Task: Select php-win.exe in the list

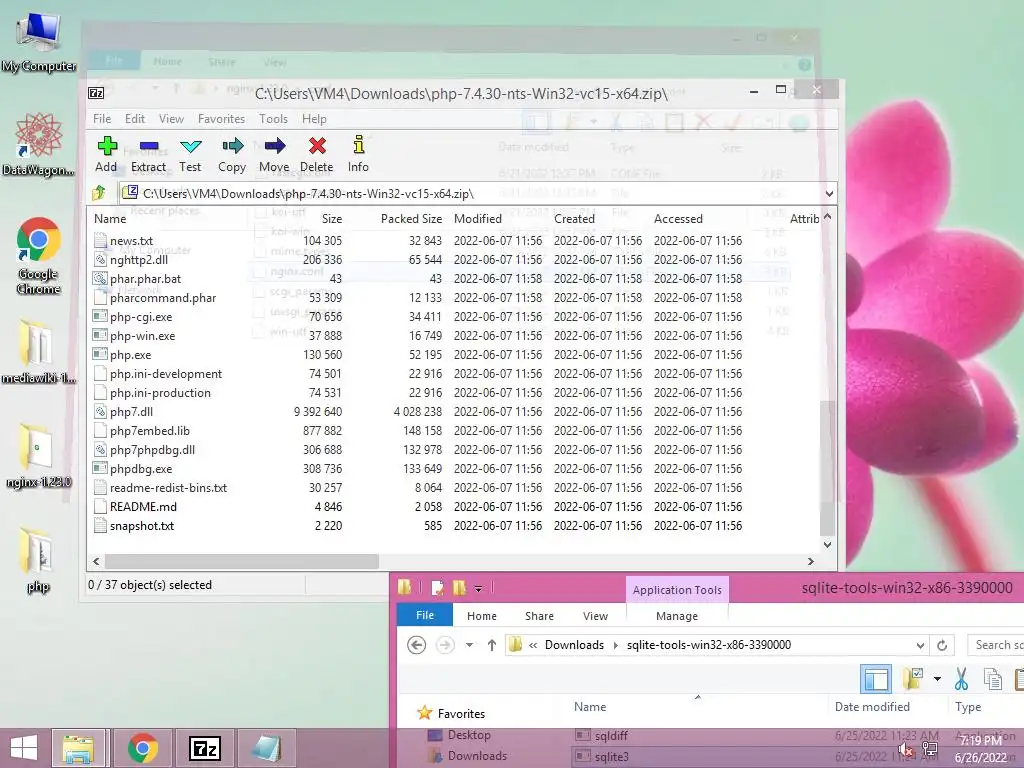Action: [142, 336]
